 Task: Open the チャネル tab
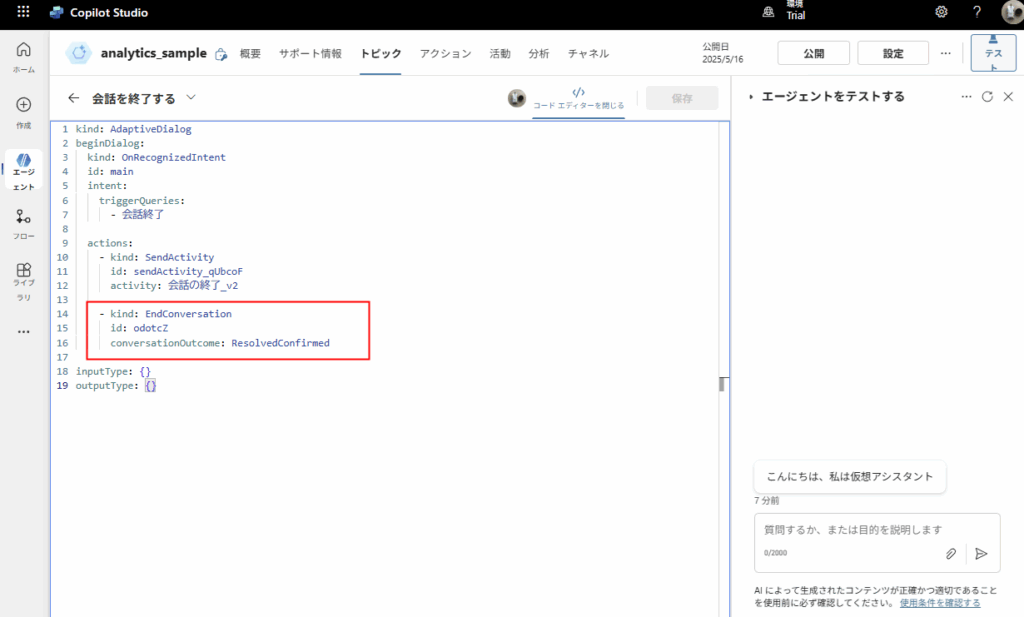coord(588,54)
